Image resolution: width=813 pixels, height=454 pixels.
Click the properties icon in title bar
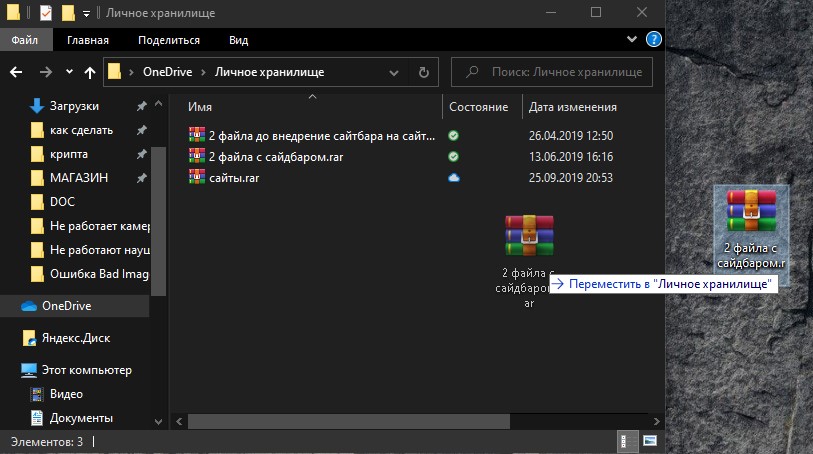[46, 12]
